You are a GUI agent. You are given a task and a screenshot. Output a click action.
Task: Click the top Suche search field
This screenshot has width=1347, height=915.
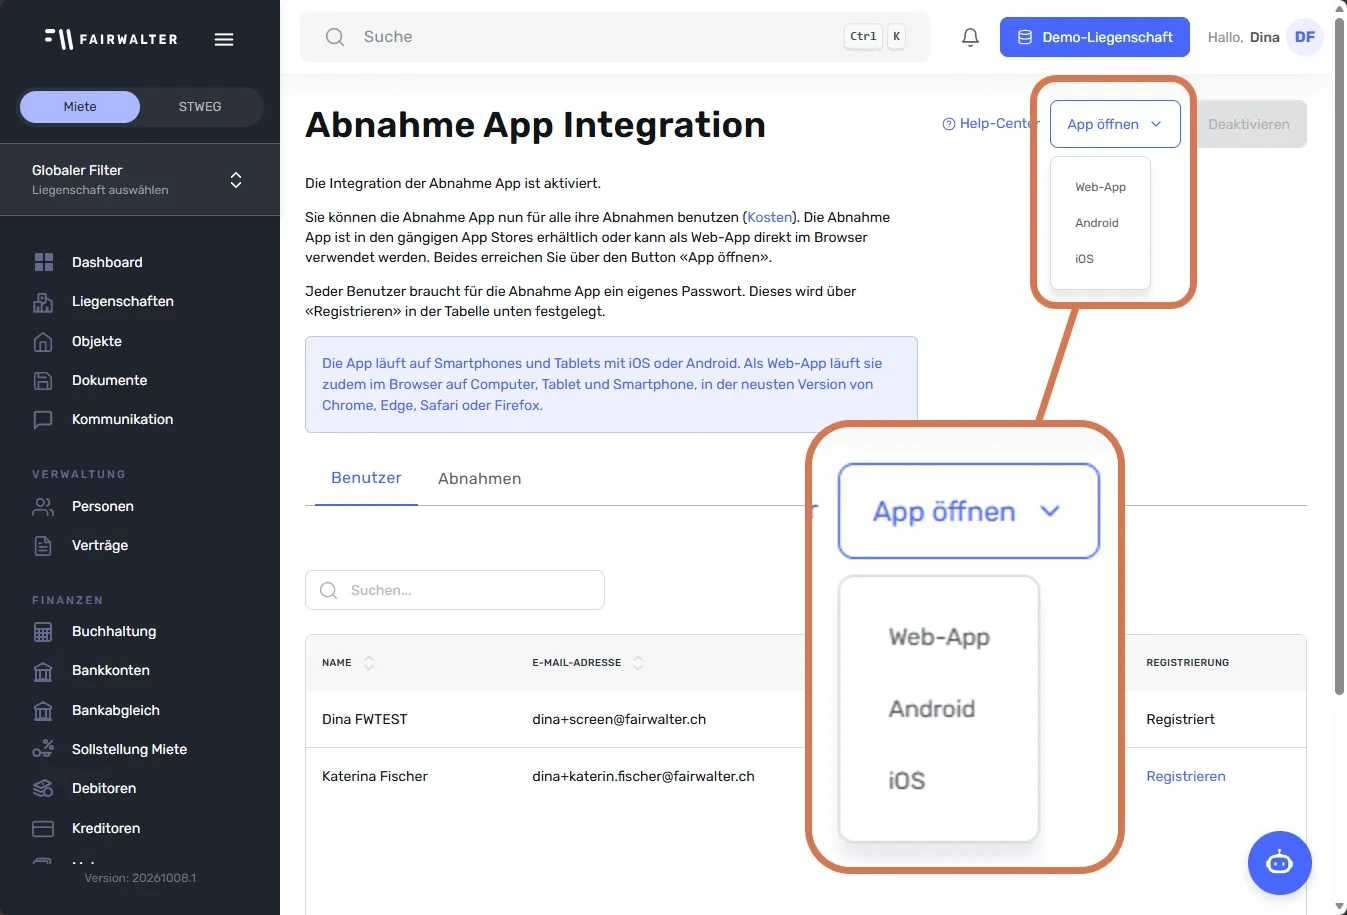click(615, 37)
